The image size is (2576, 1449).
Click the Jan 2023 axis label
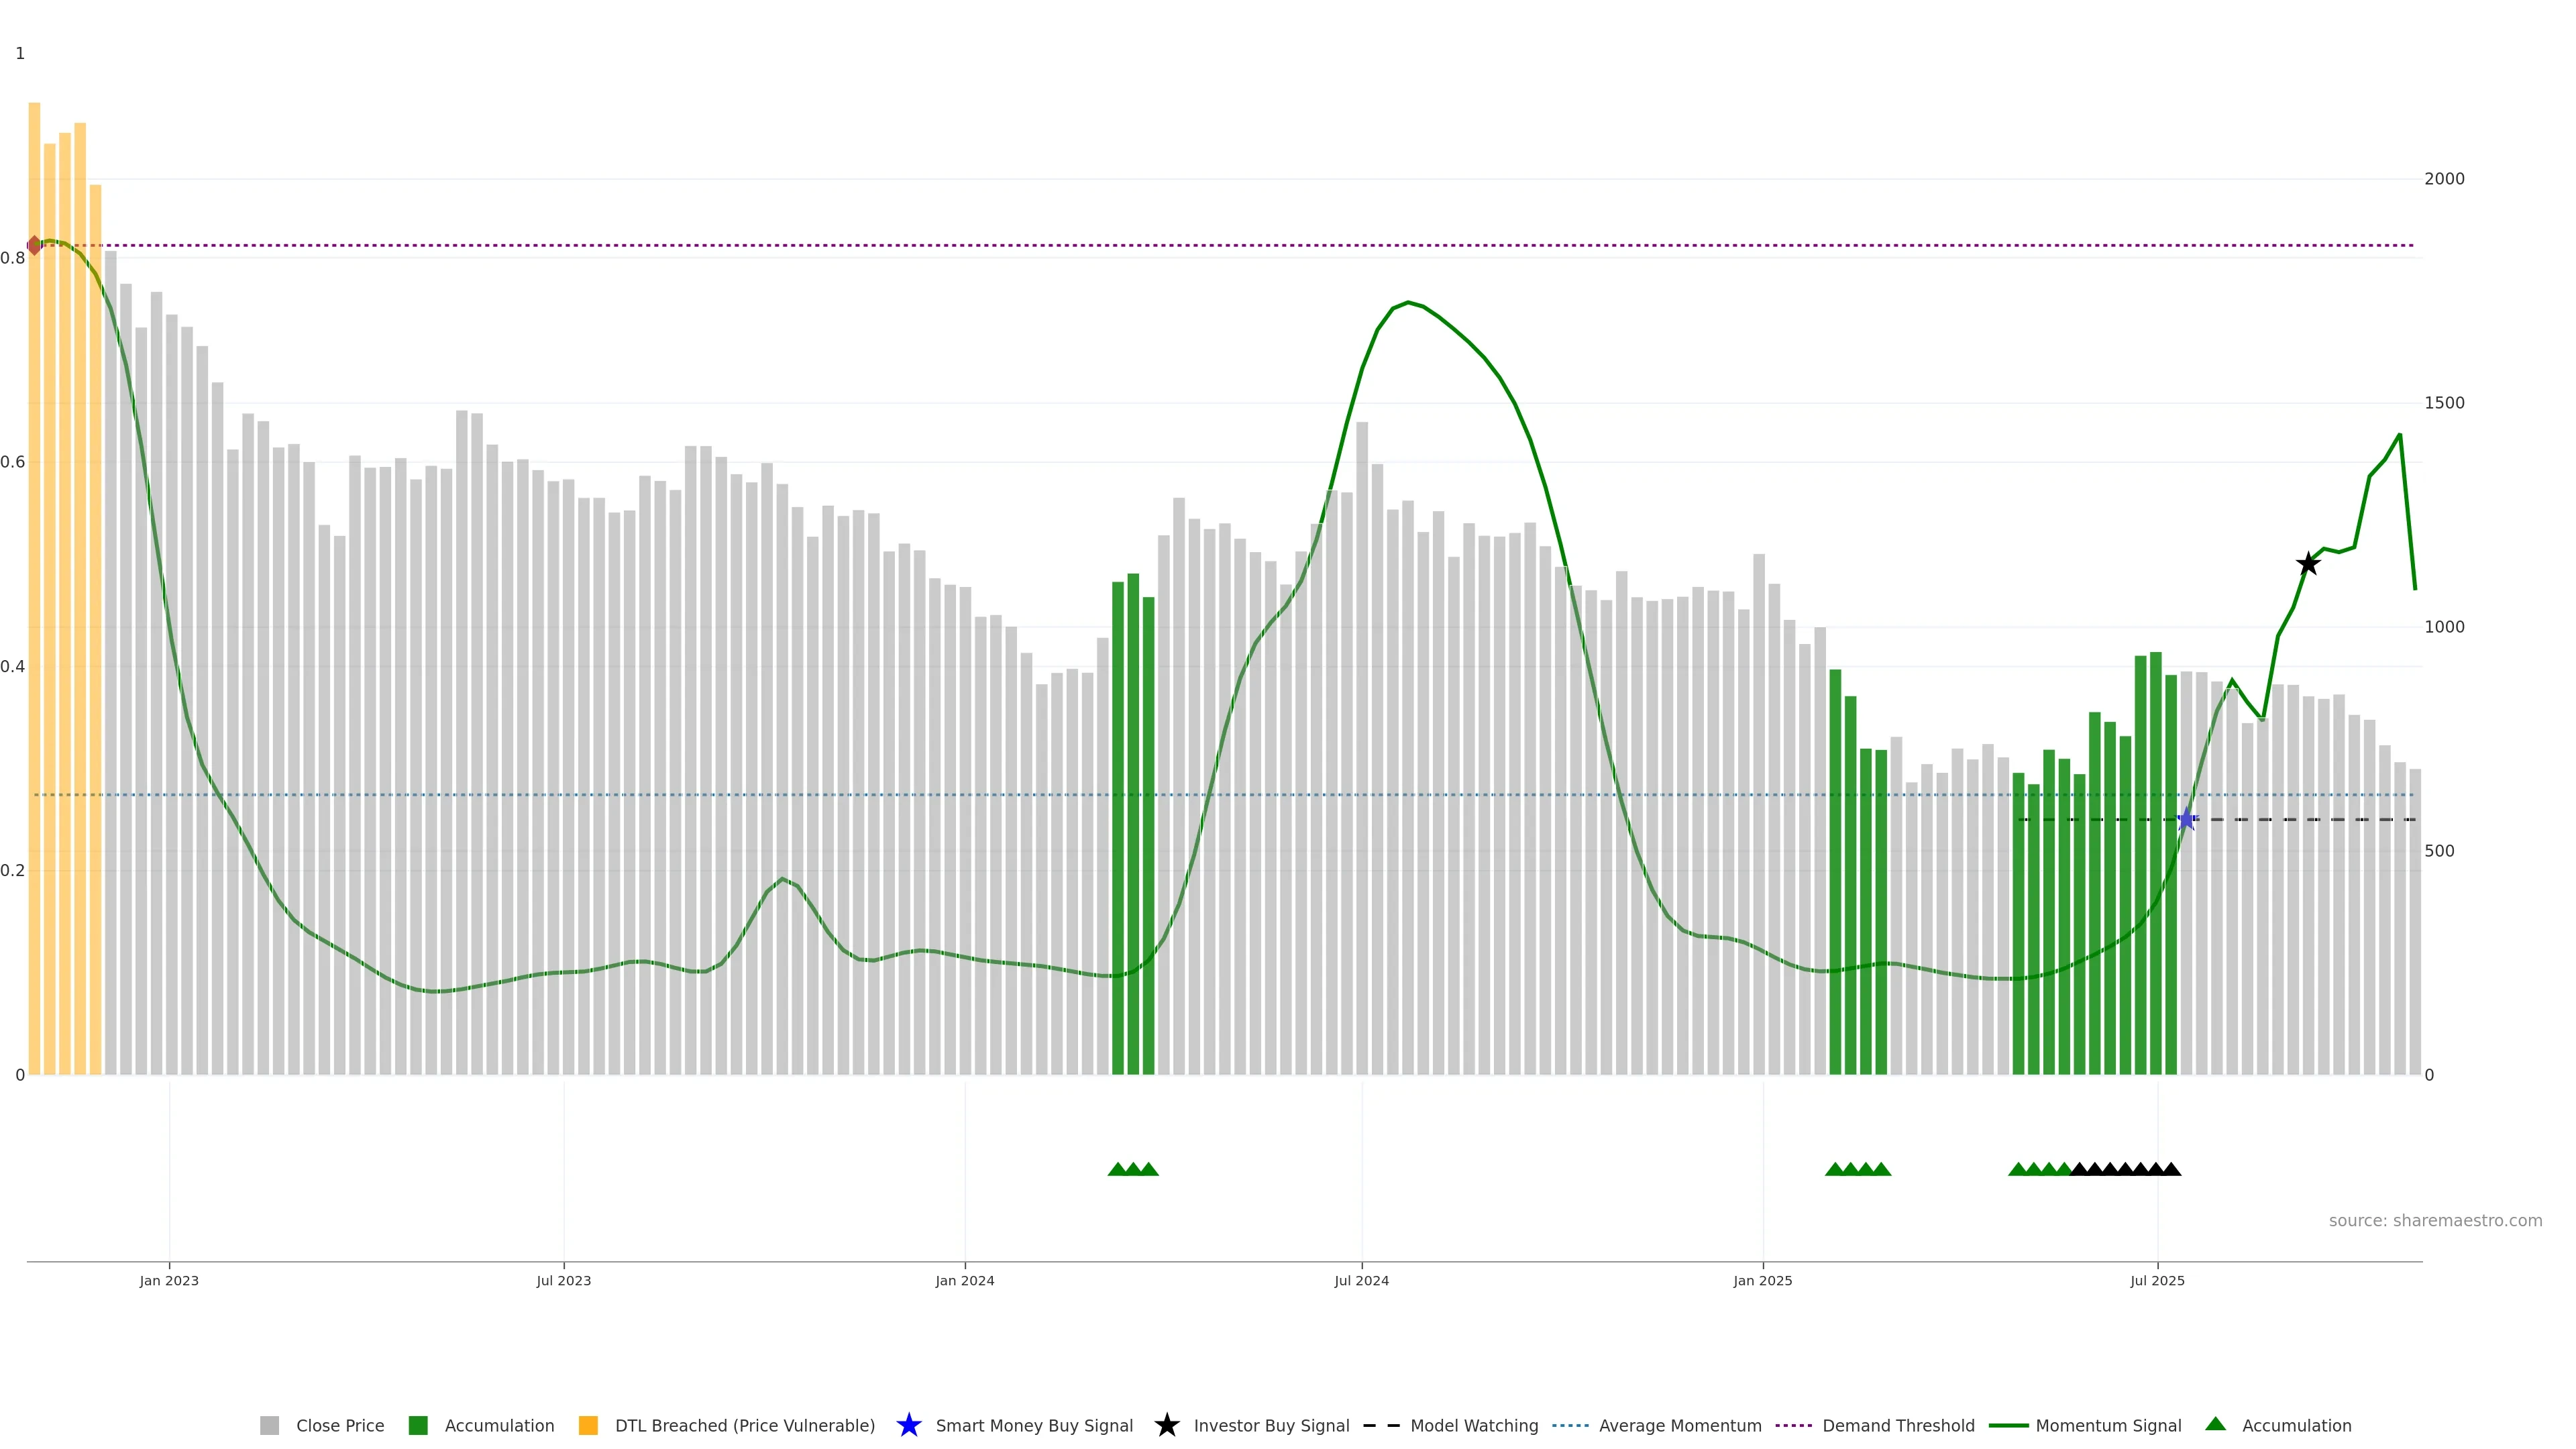[x=169, y=1281]
